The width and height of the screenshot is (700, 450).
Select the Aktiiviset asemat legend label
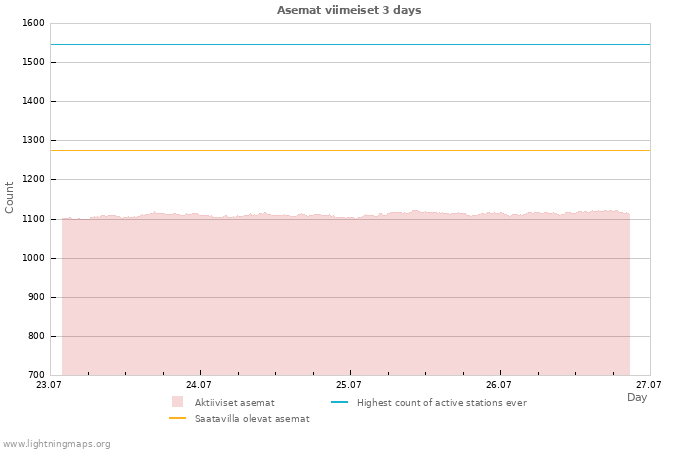(234, 403)
